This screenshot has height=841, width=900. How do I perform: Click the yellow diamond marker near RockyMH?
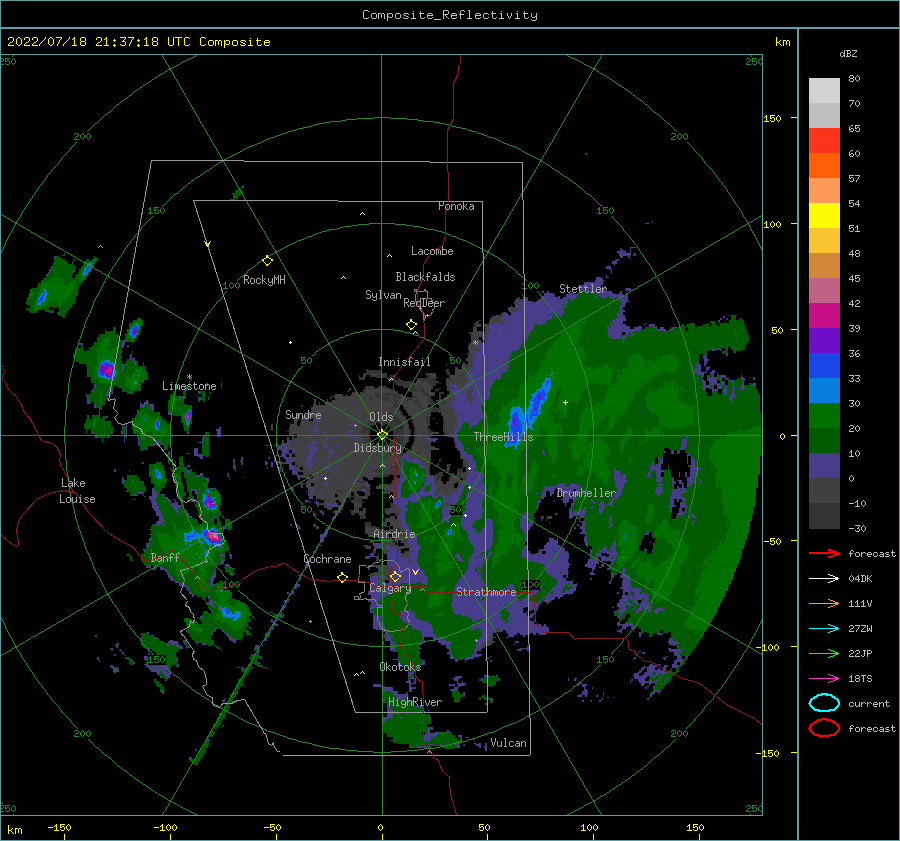tap(267, 261)
